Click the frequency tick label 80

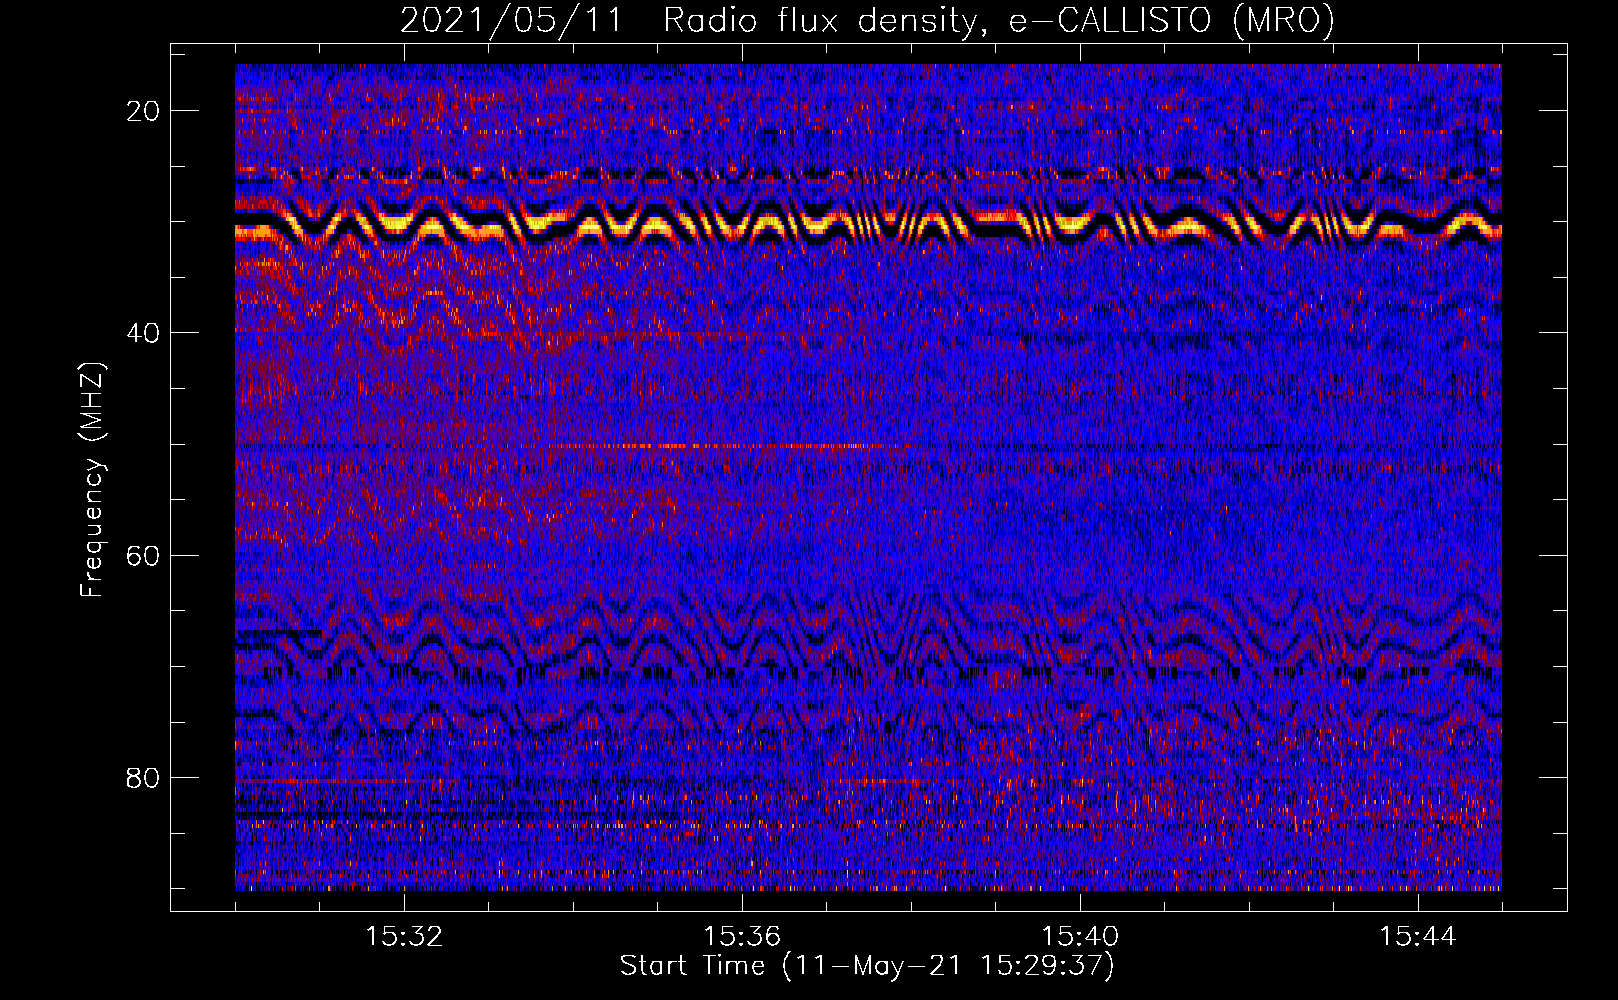[143, 778]
